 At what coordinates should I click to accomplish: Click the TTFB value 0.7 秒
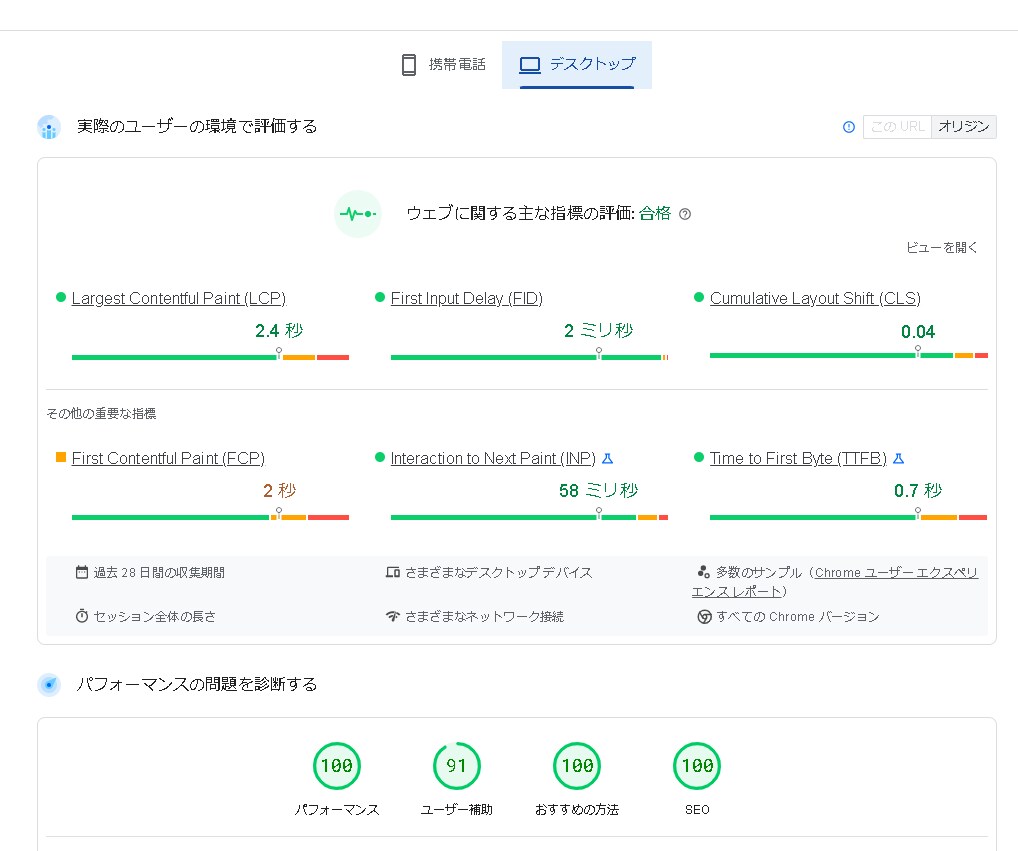click(x=918, y=491)
